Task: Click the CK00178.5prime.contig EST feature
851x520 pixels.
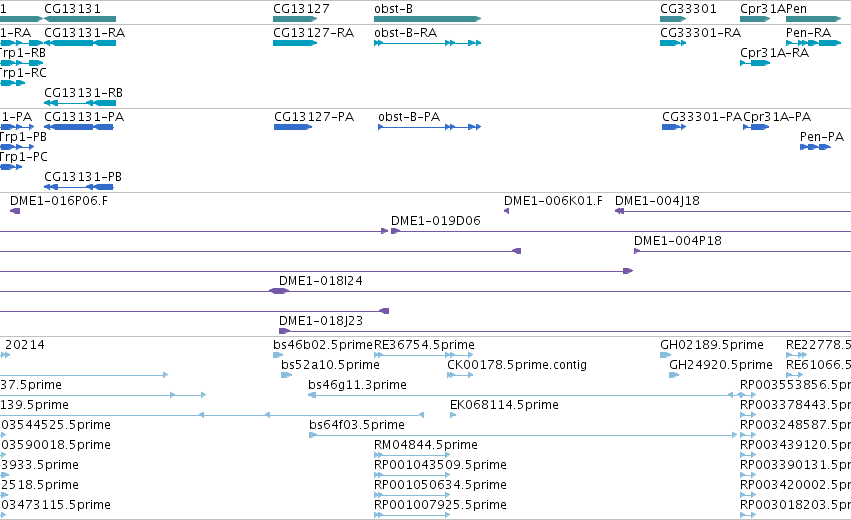Action: coord(458,375)
